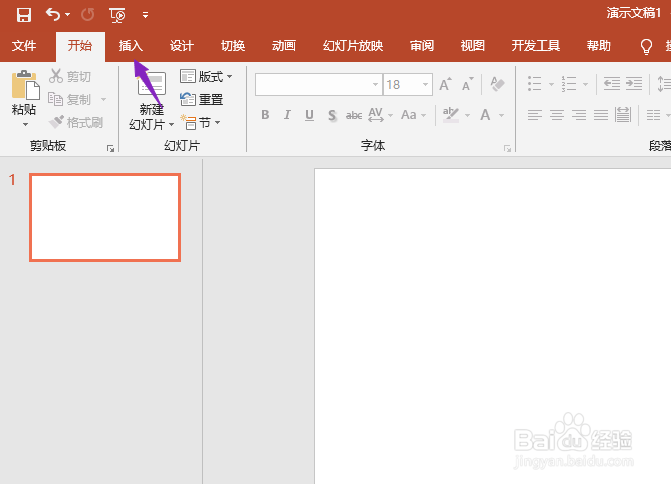Switch to the 设计 tab

[x=182, y=46]
